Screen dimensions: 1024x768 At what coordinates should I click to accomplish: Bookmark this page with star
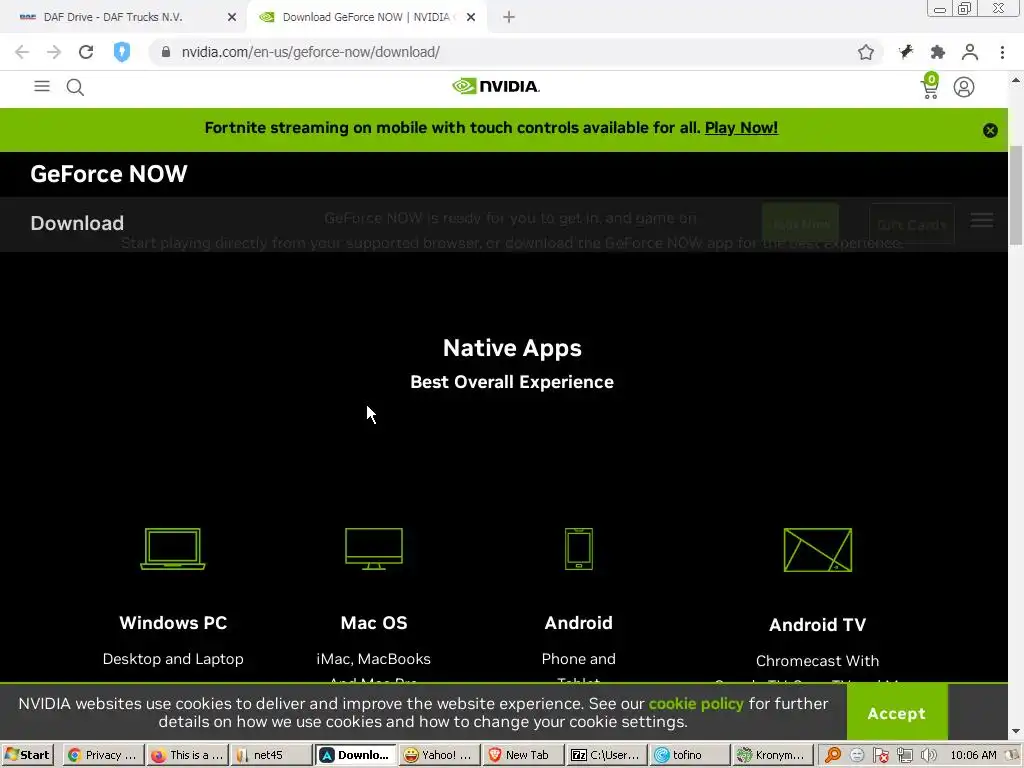point(866,52)
